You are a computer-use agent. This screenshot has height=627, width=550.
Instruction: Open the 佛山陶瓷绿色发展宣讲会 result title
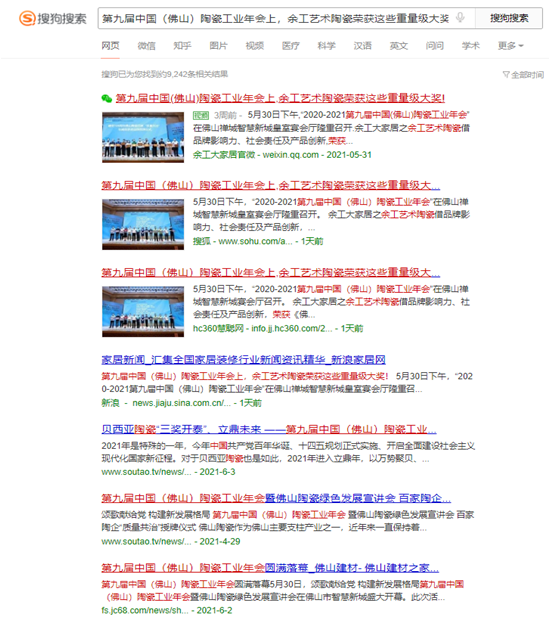[276, 498]
